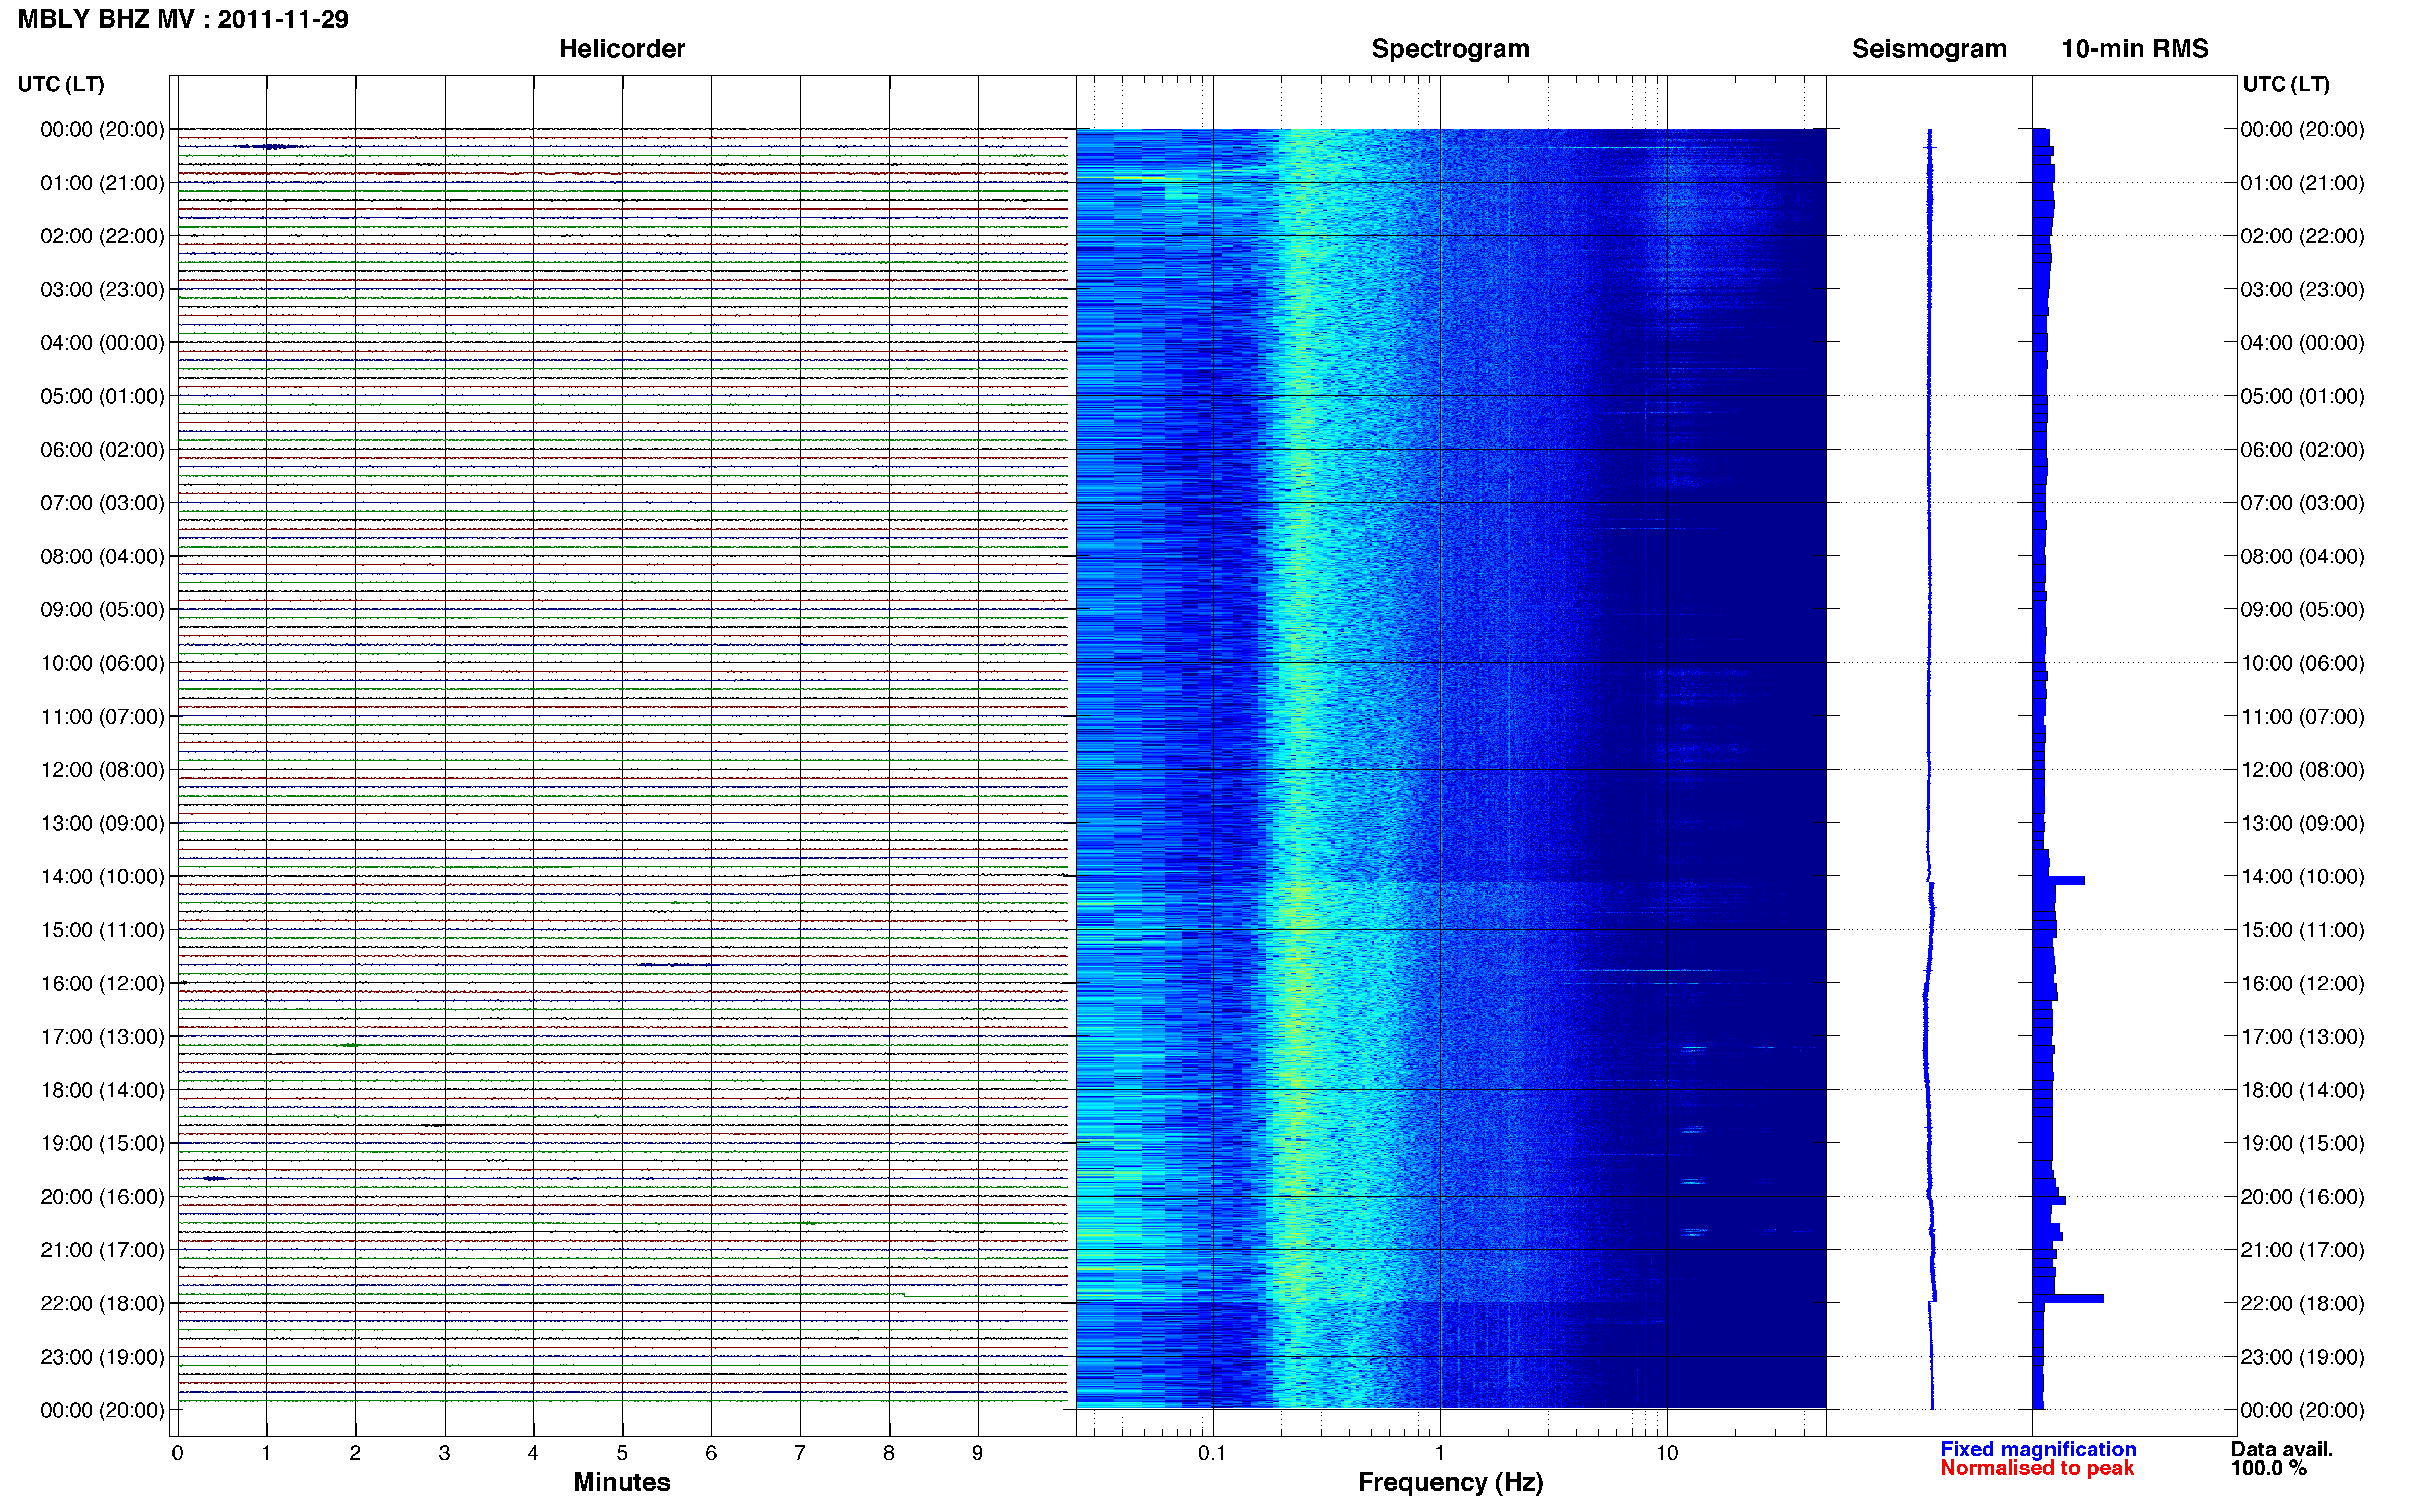
Task: Click the "0" tick on the Minutes axis
Action: tap(177, 1453)
